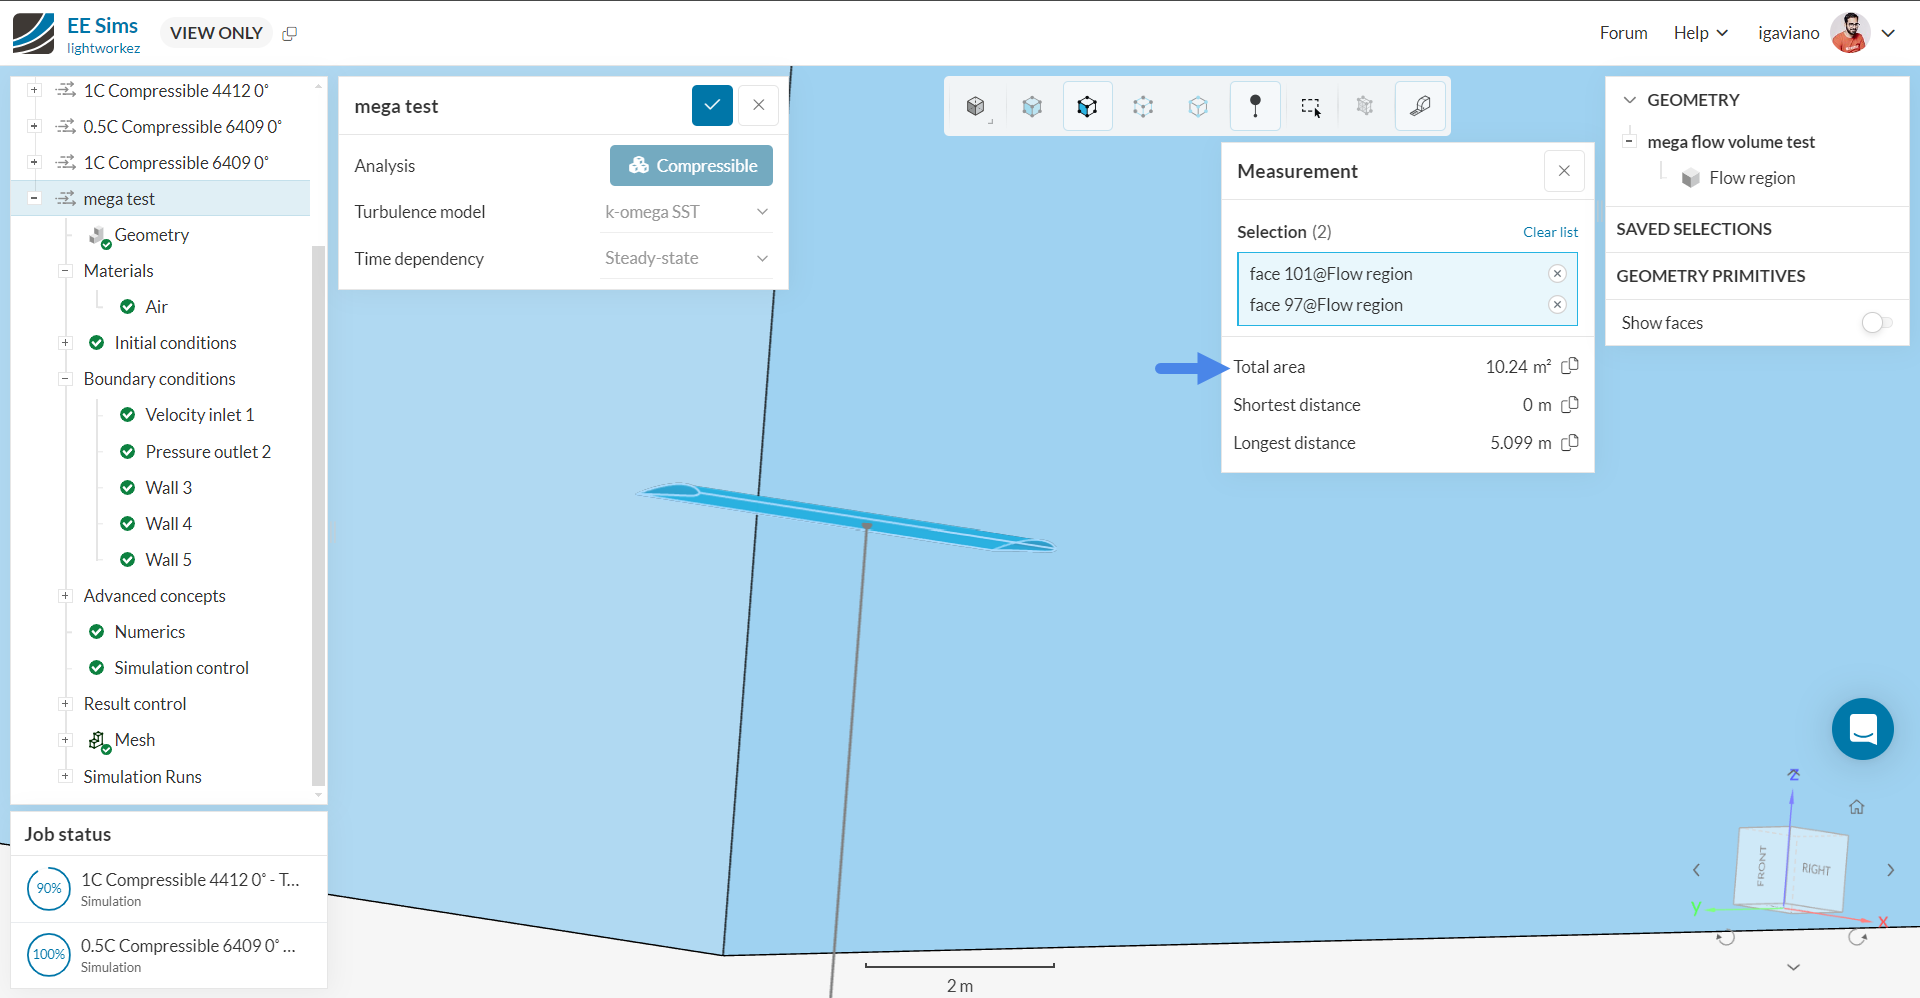The height and width of the screenshot is (998, 1920).
Task: Rotate the view cube right
Action: coord(1890,870)
